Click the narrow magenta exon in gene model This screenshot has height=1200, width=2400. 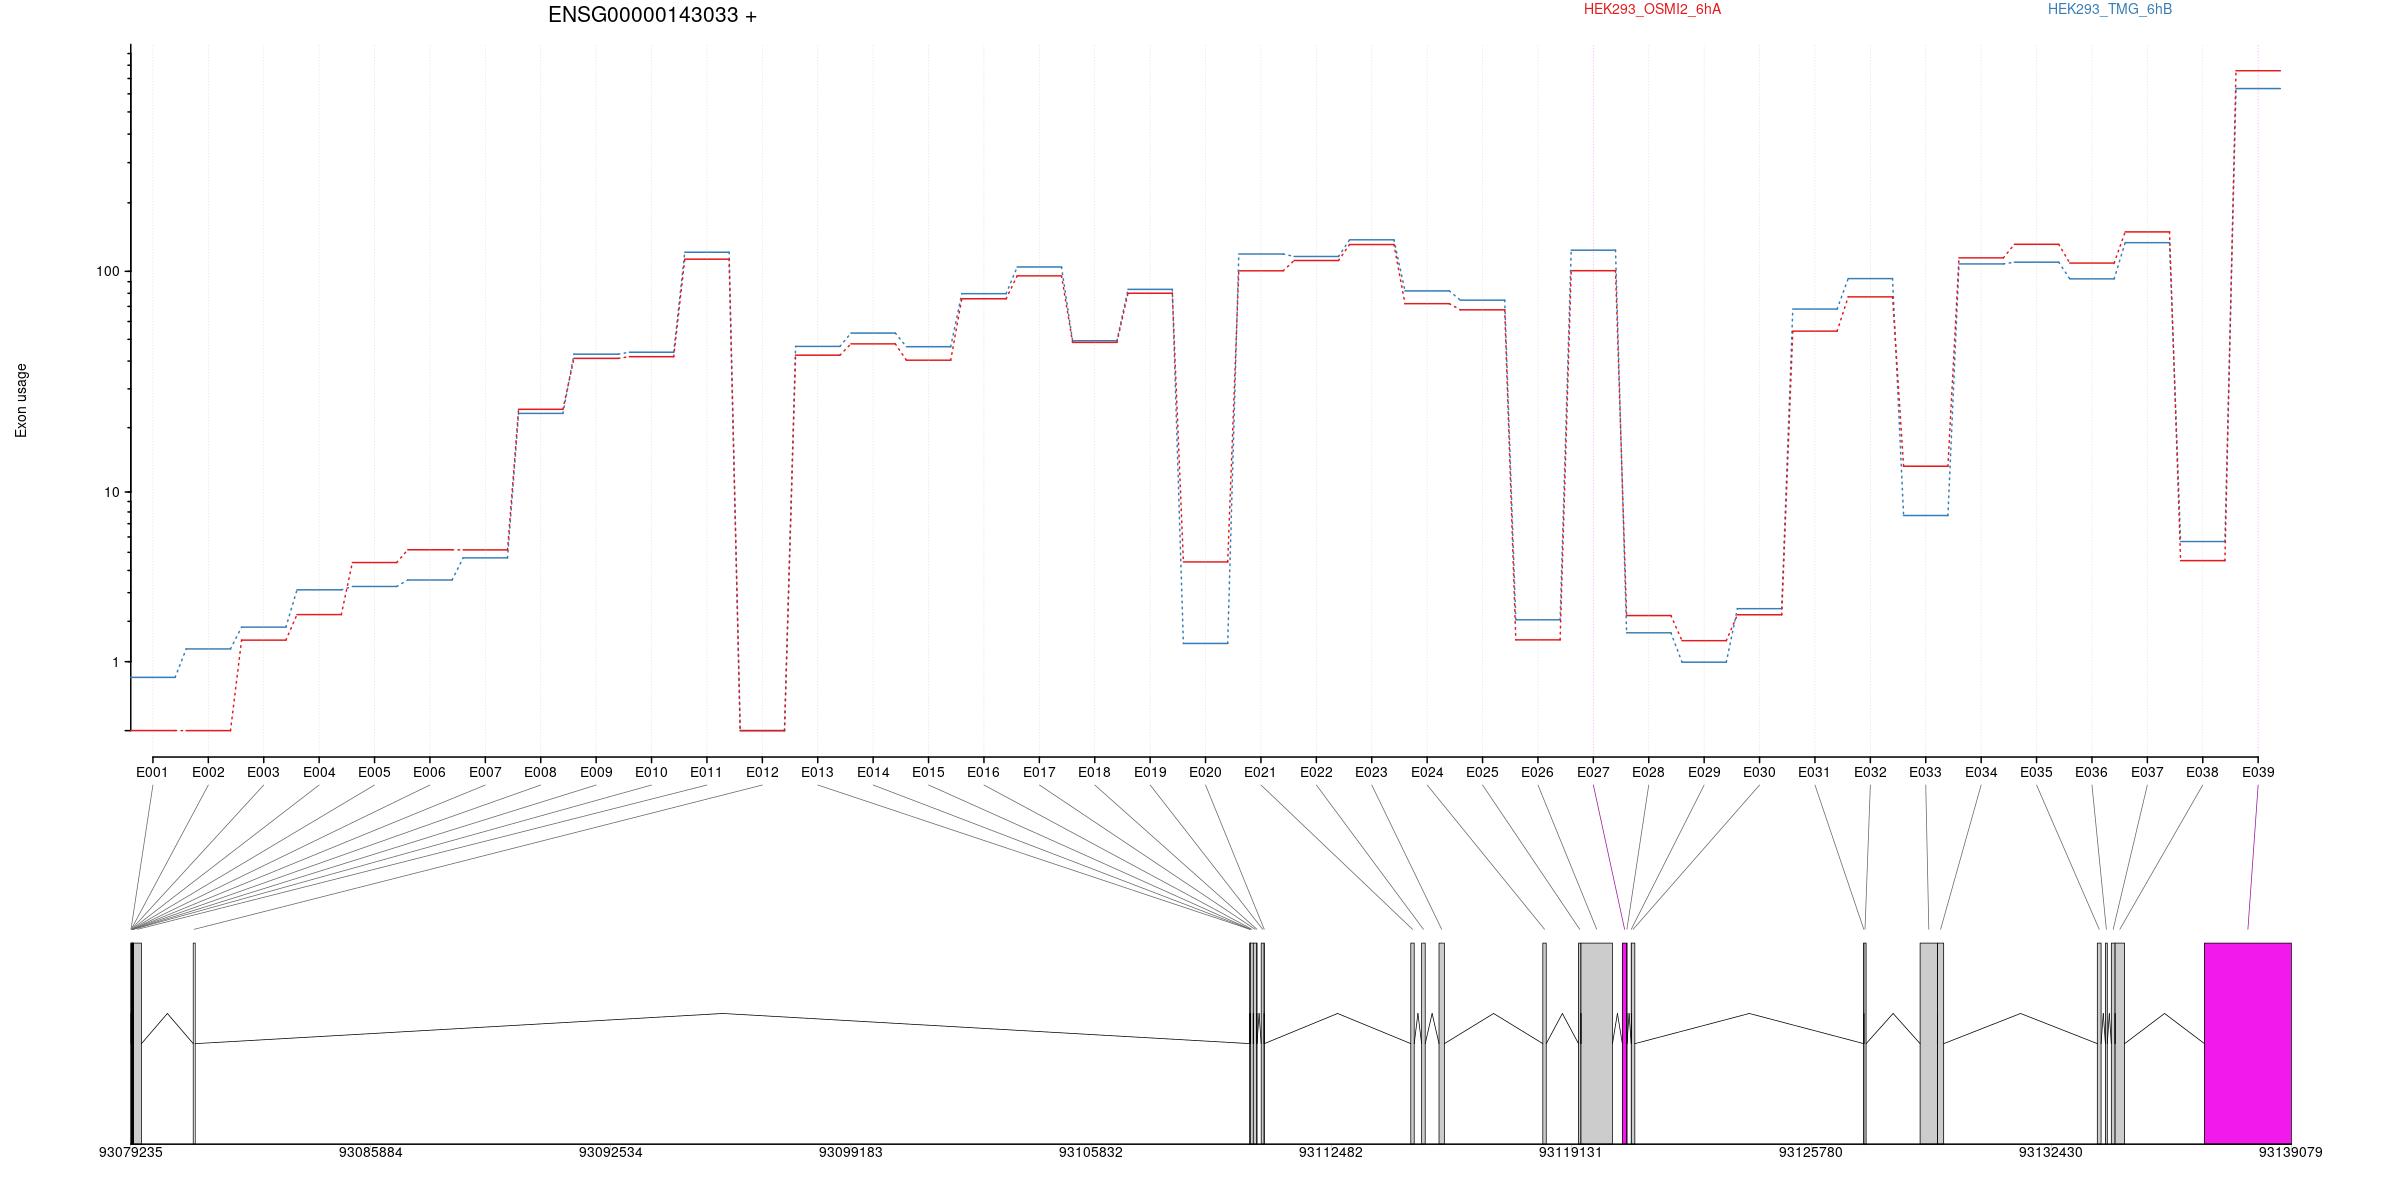[x=1625, y=1043]
